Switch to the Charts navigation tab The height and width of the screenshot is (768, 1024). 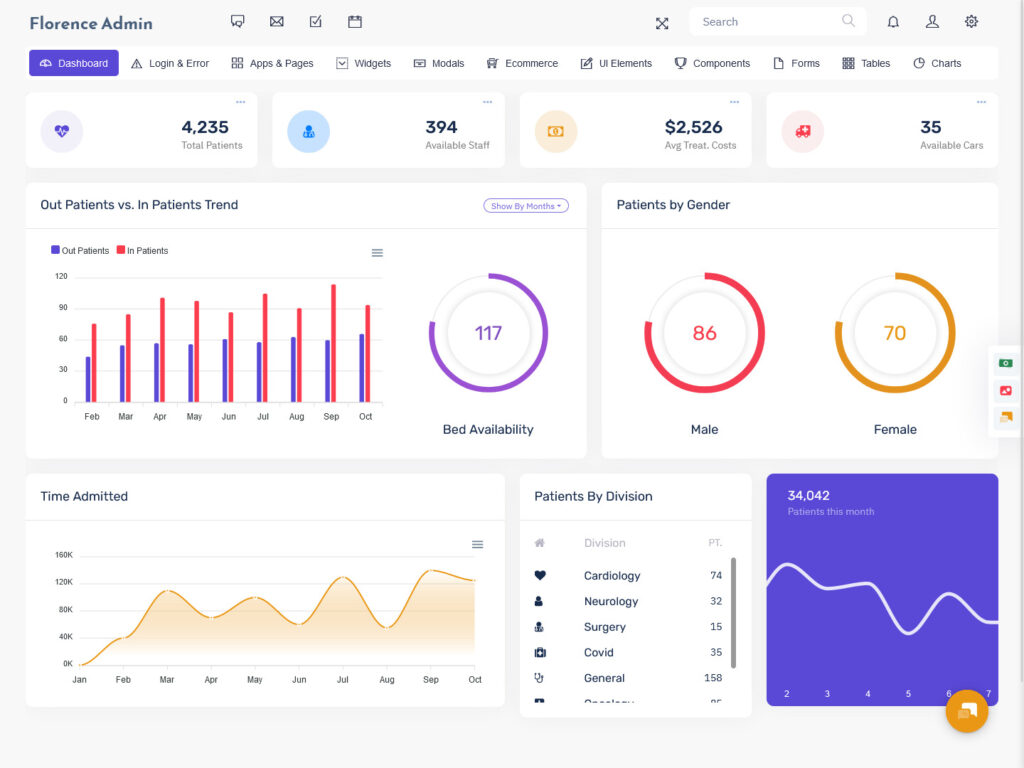[x=936, y=62]
